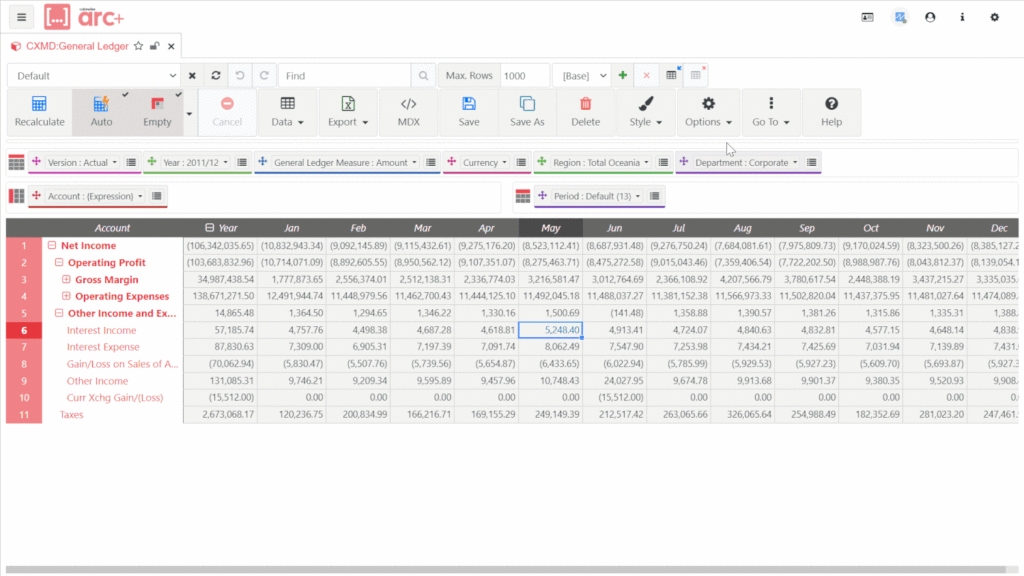Screen dimensions: 1024x576
Task: Click the Save button
Action: pyautogui.click(x=468, y=111)
